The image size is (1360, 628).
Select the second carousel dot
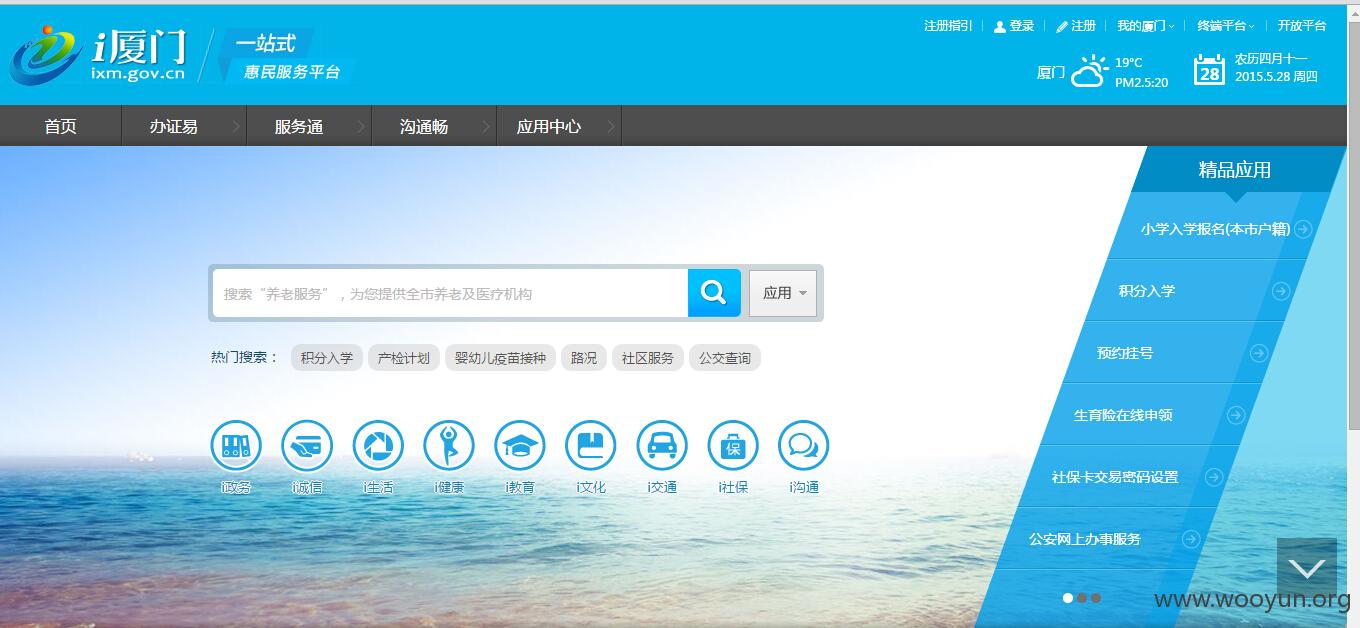1082,598
